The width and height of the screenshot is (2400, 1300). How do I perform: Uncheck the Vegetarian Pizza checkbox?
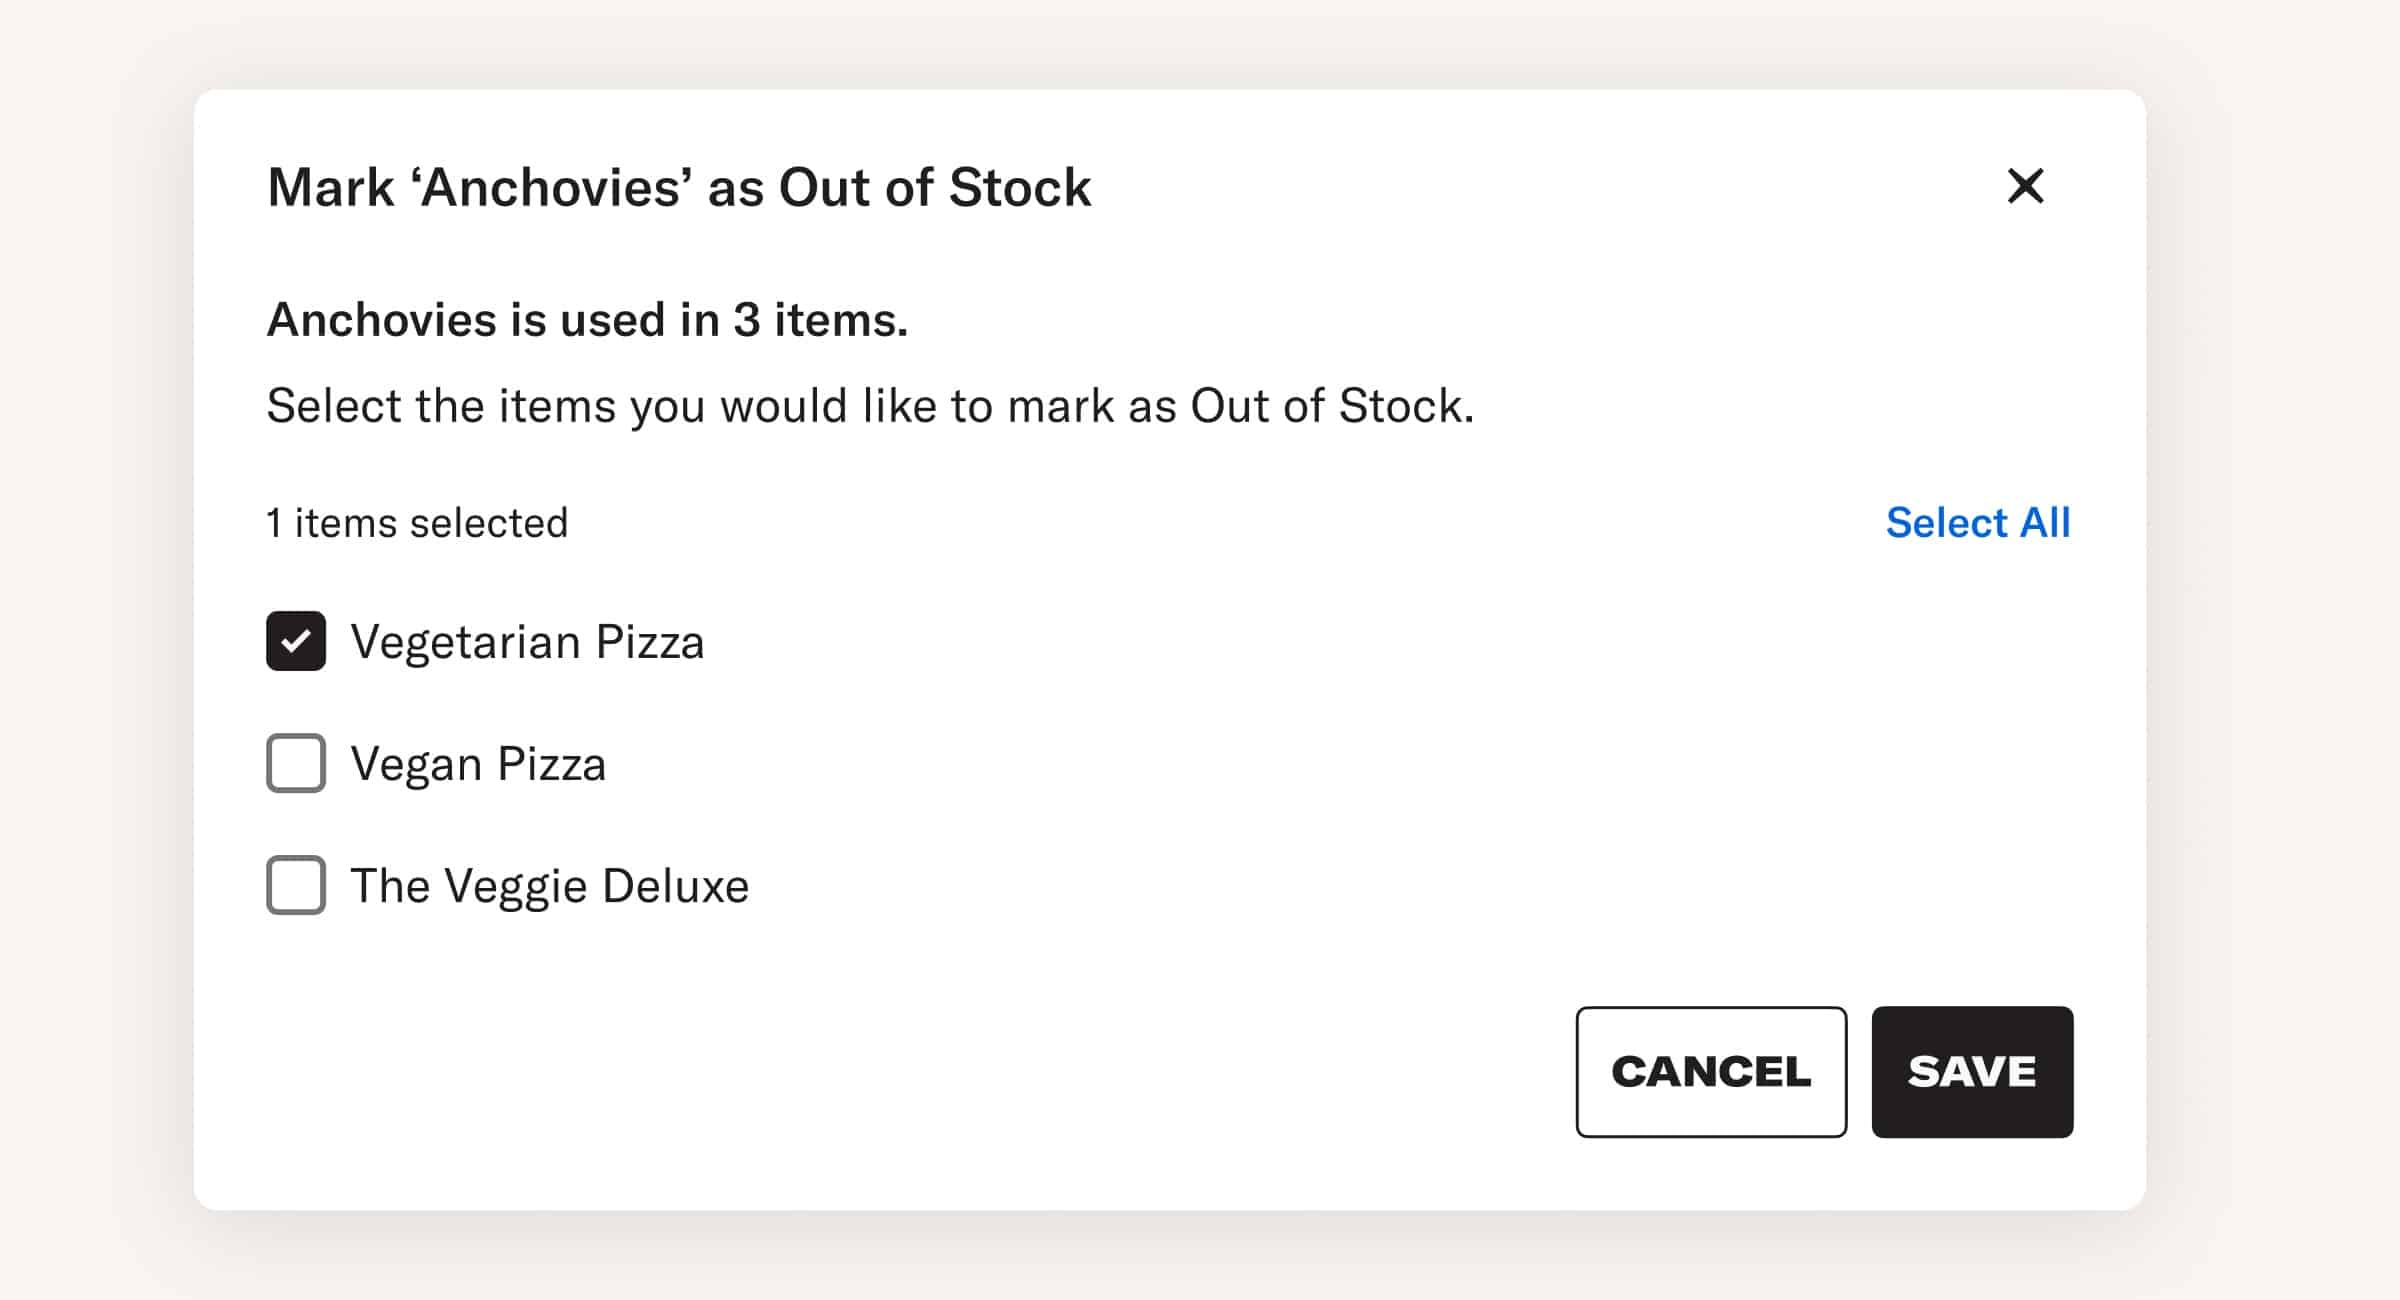[296, 641]
